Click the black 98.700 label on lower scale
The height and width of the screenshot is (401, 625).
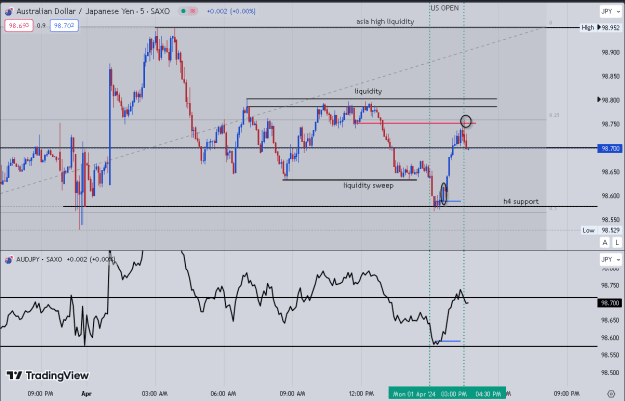[609, 303]
